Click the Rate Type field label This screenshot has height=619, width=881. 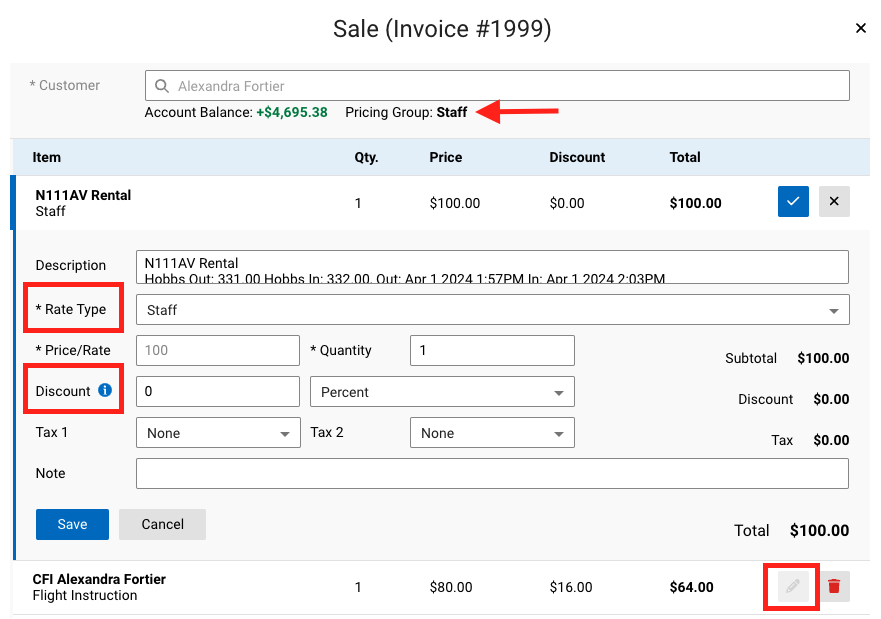(x=71, y=310)
